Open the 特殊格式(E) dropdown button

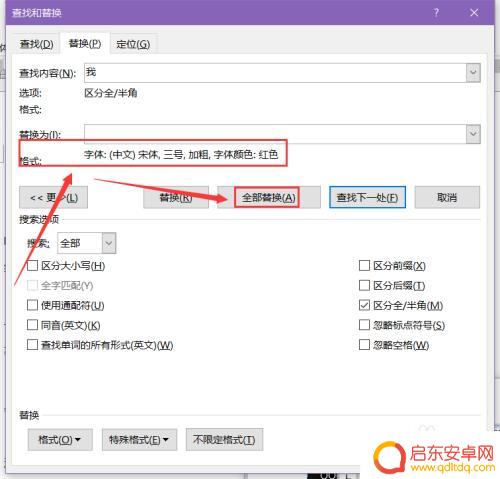(139, 440)
